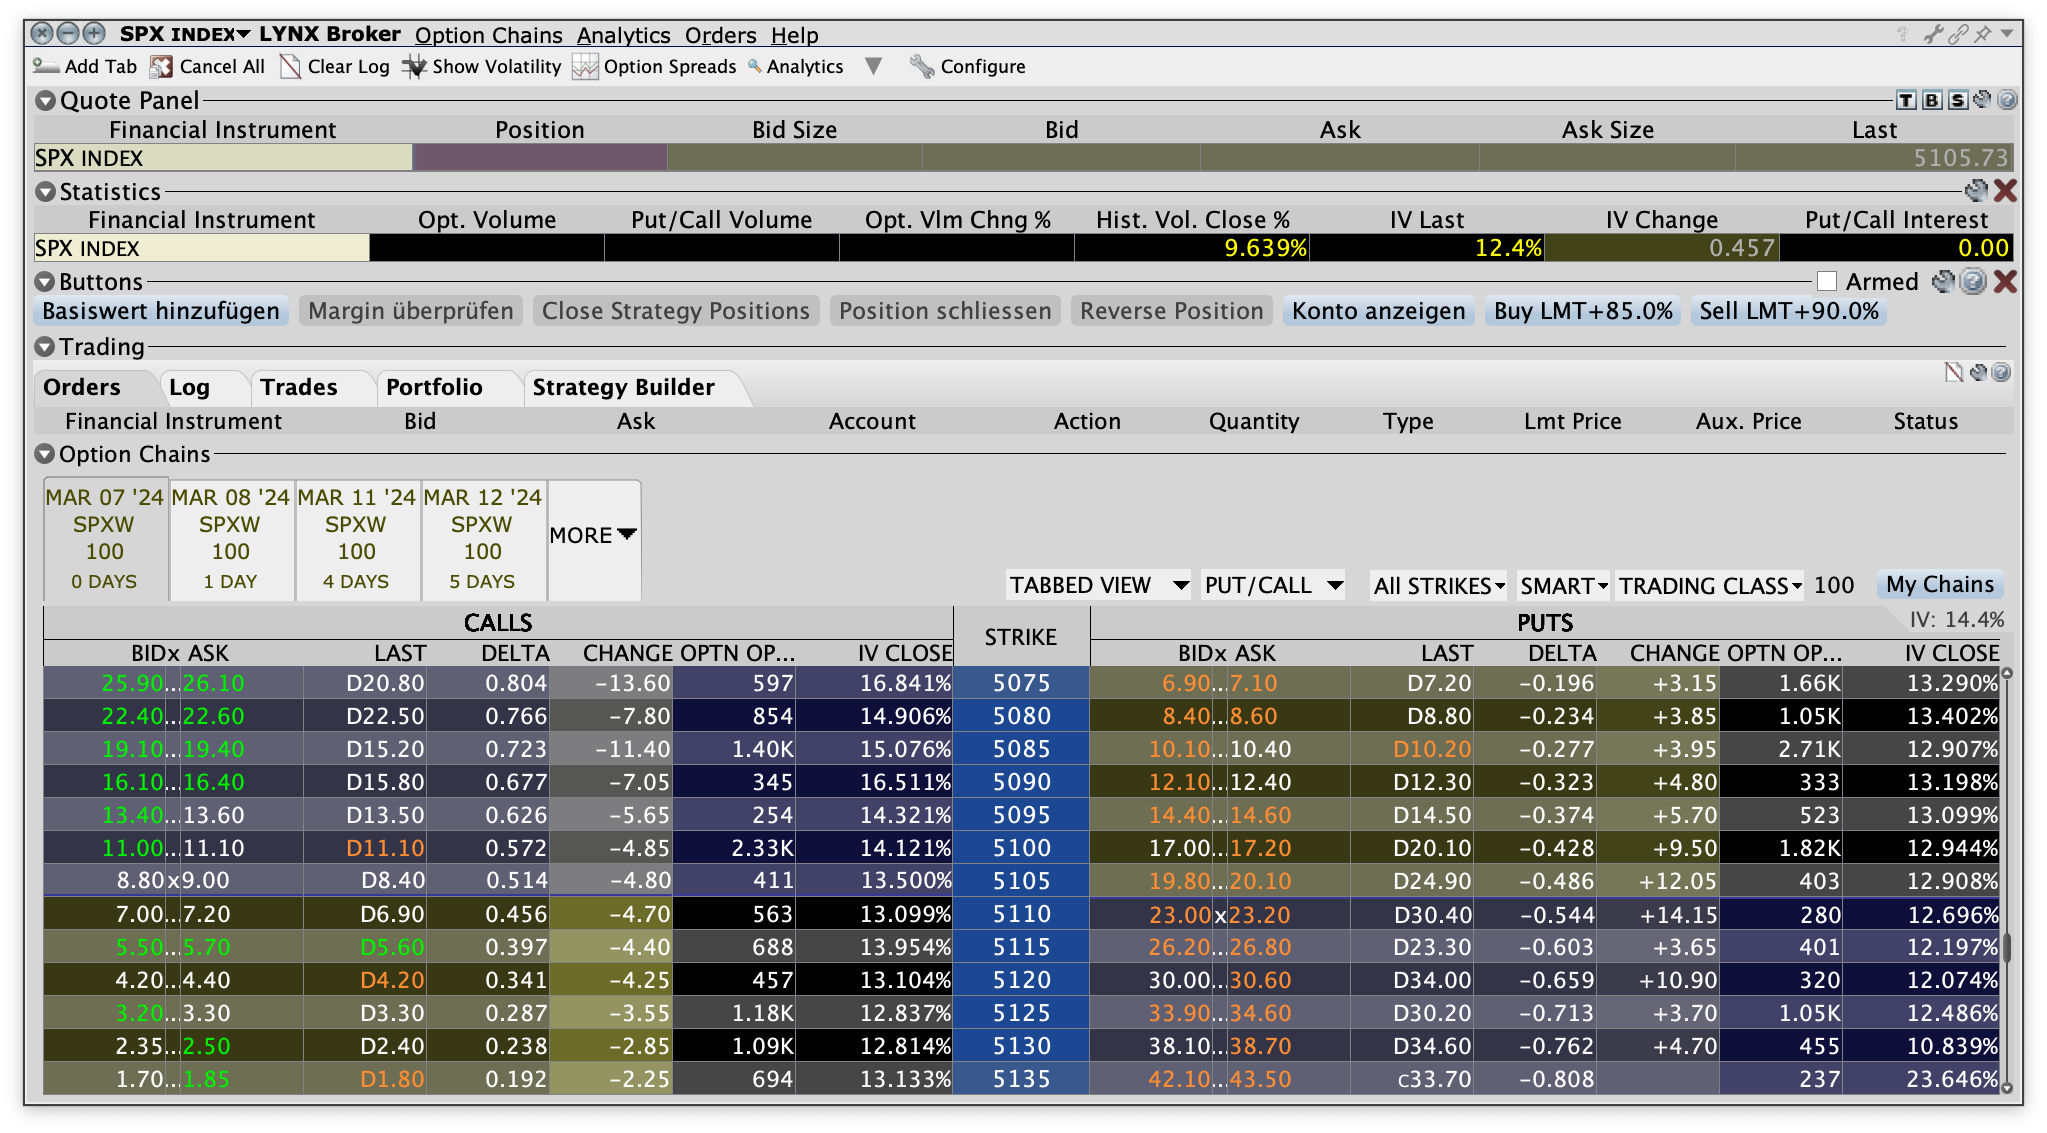Click the Cancel All orders icon
The width and height of the screenshot is (2047, 1133).
pos(161,66)
